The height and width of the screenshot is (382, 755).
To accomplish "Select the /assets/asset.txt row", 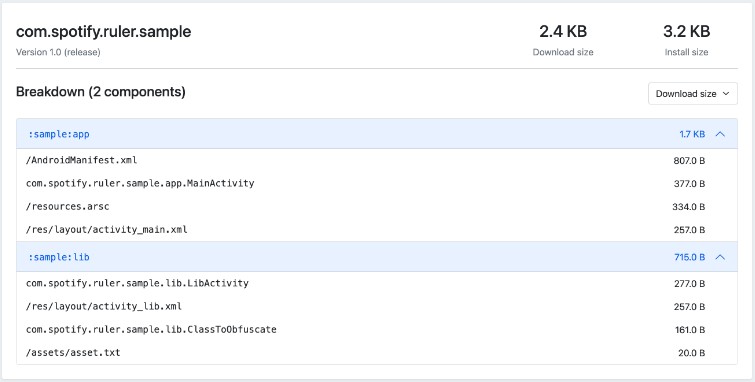I will pyautogui.click(x=377, y=353).
